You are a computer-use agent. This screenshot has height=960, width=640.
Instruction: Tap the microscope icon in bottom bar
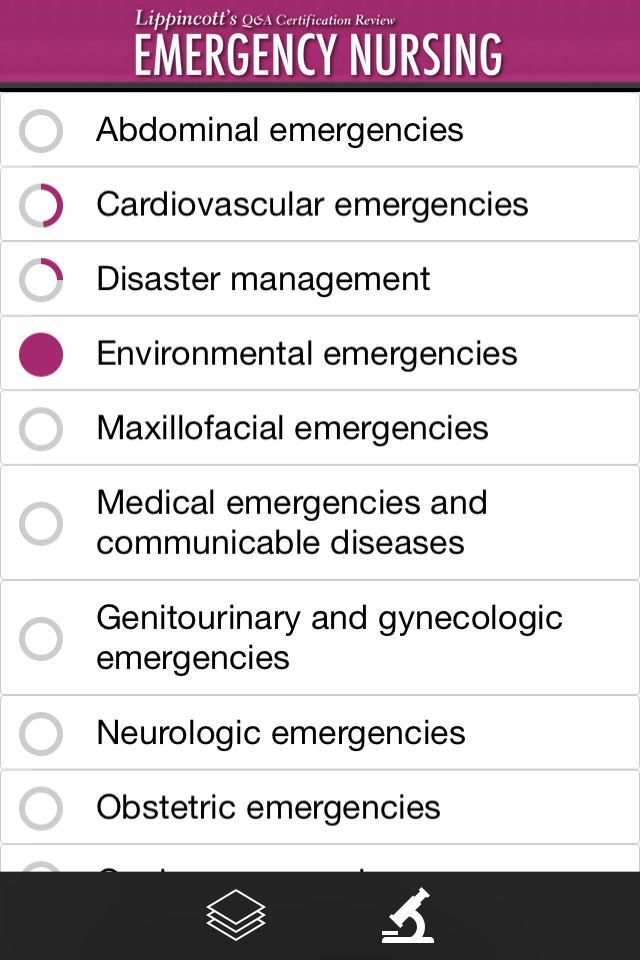408,915
